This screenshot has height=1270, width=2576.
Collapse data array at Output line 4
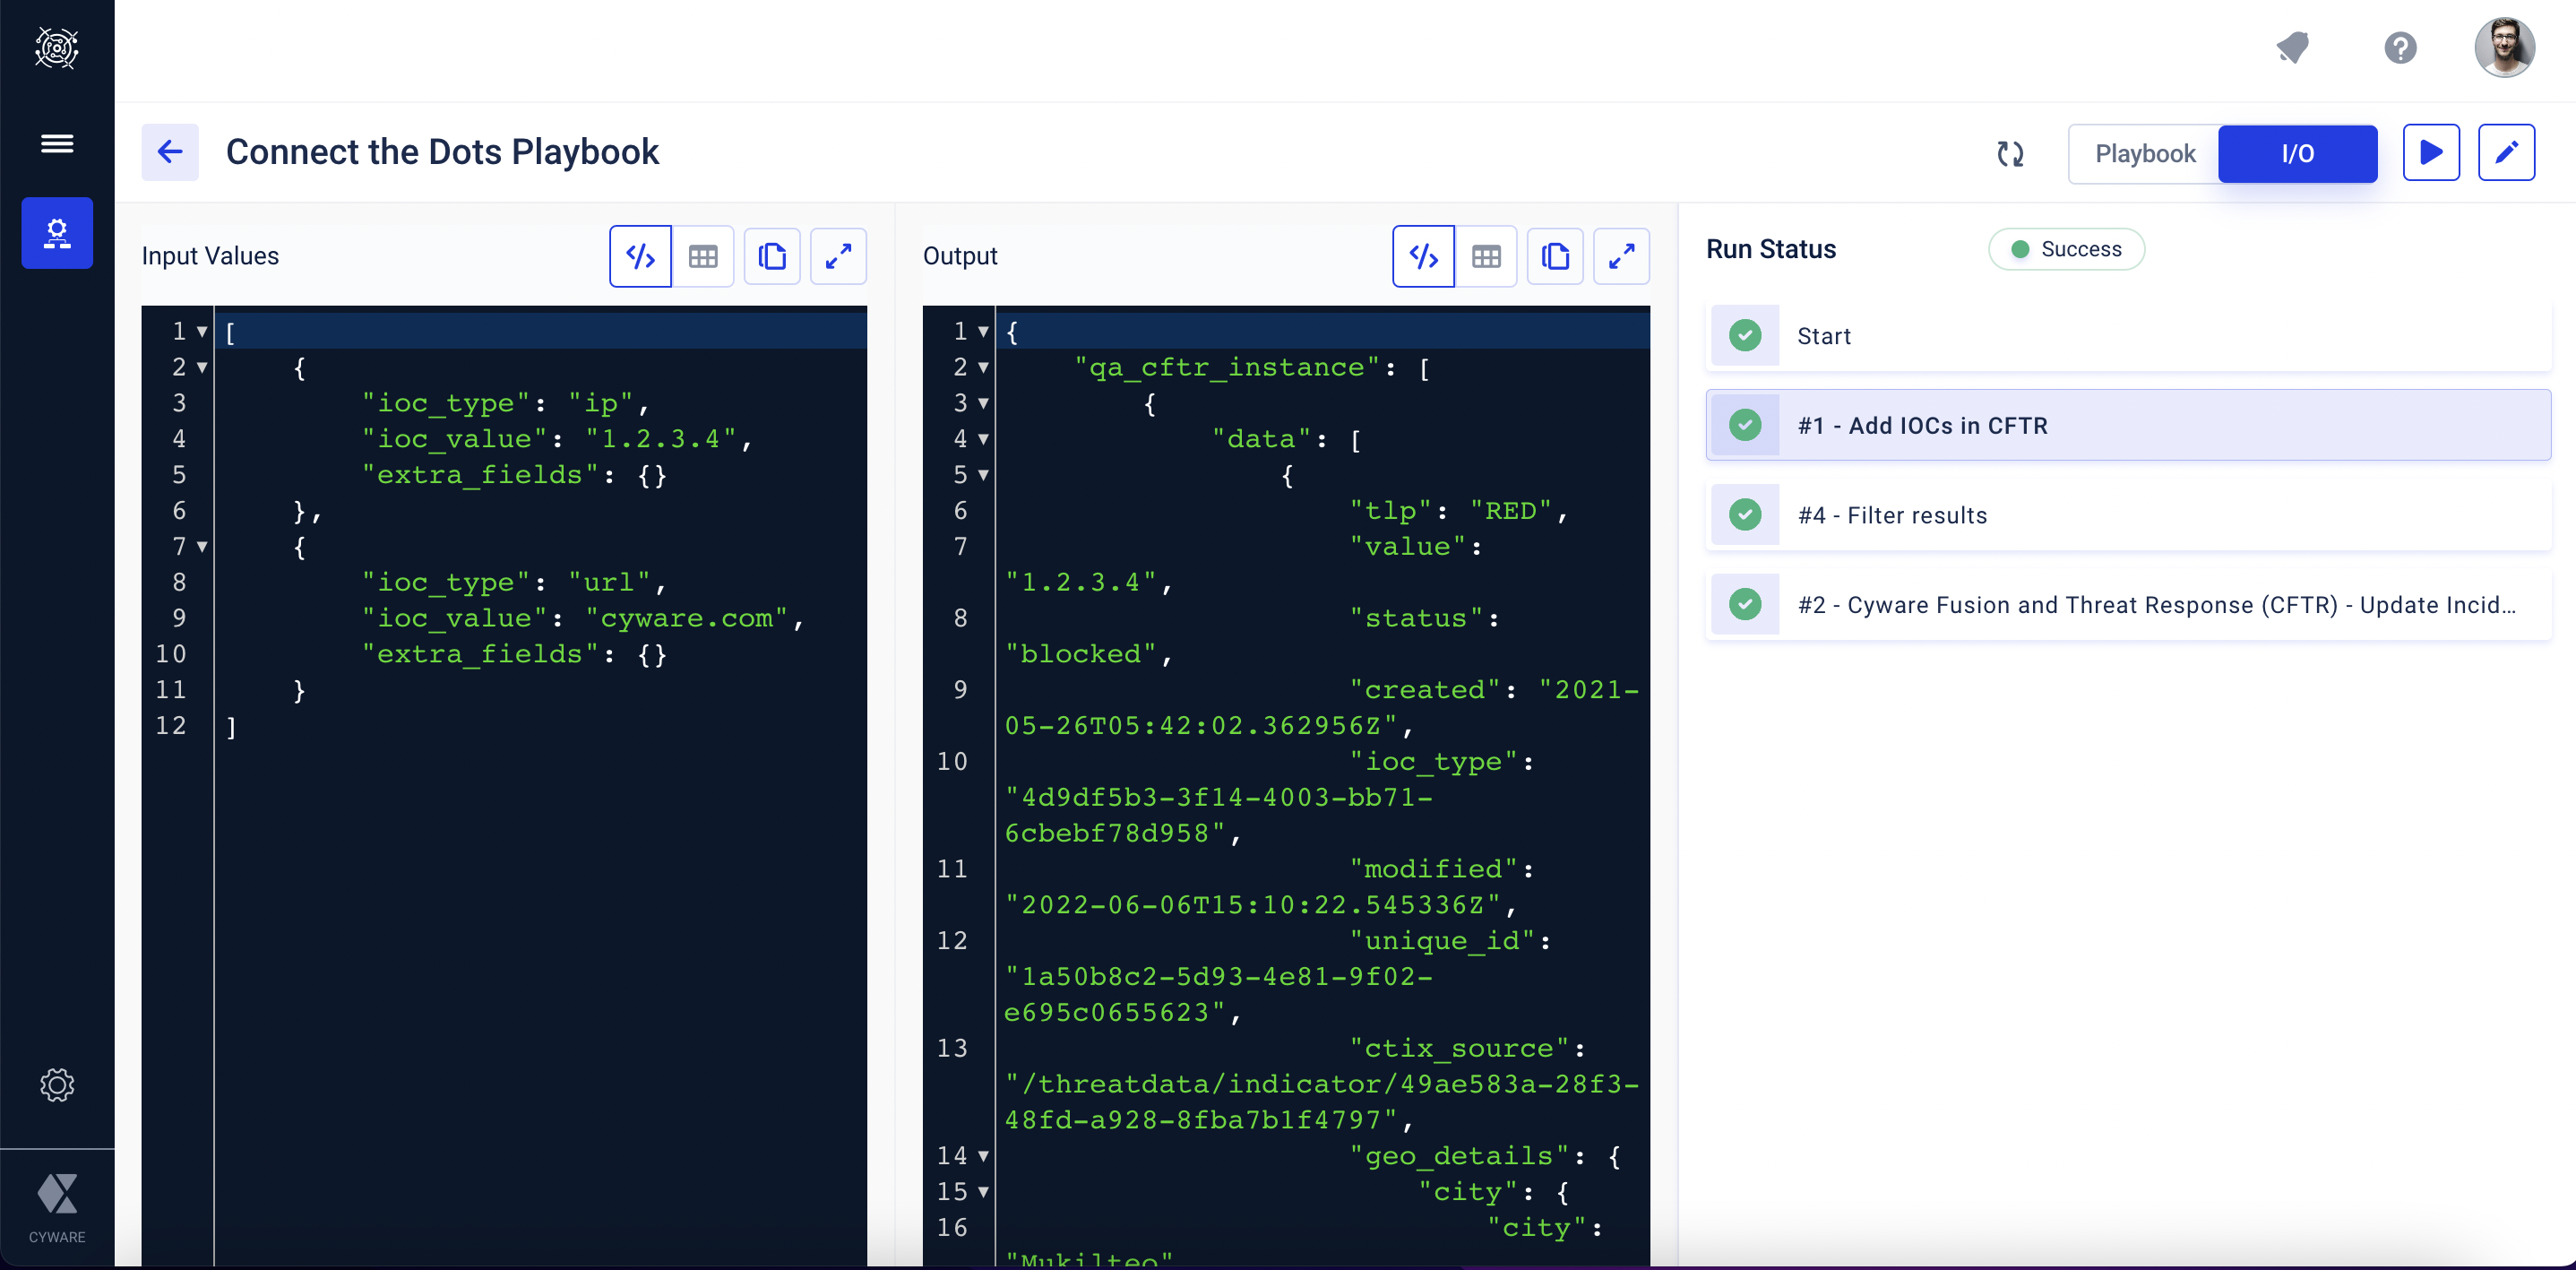coord(983,440)
